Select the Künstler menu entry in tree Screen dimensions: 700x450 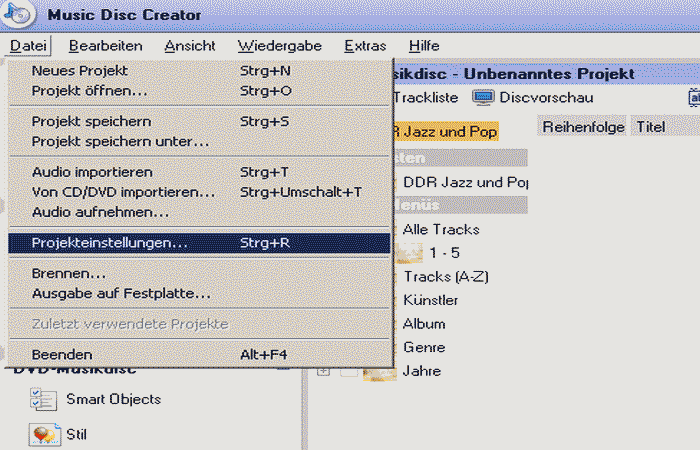[430, 300]
